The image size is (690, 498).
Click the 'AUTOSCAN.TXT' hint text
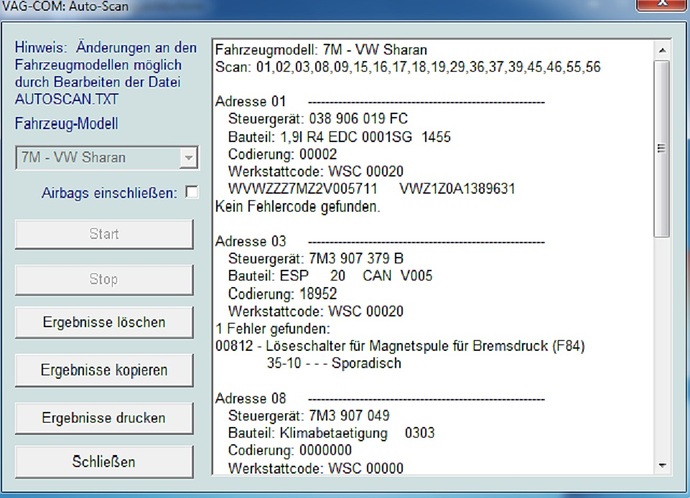(66, 99)
